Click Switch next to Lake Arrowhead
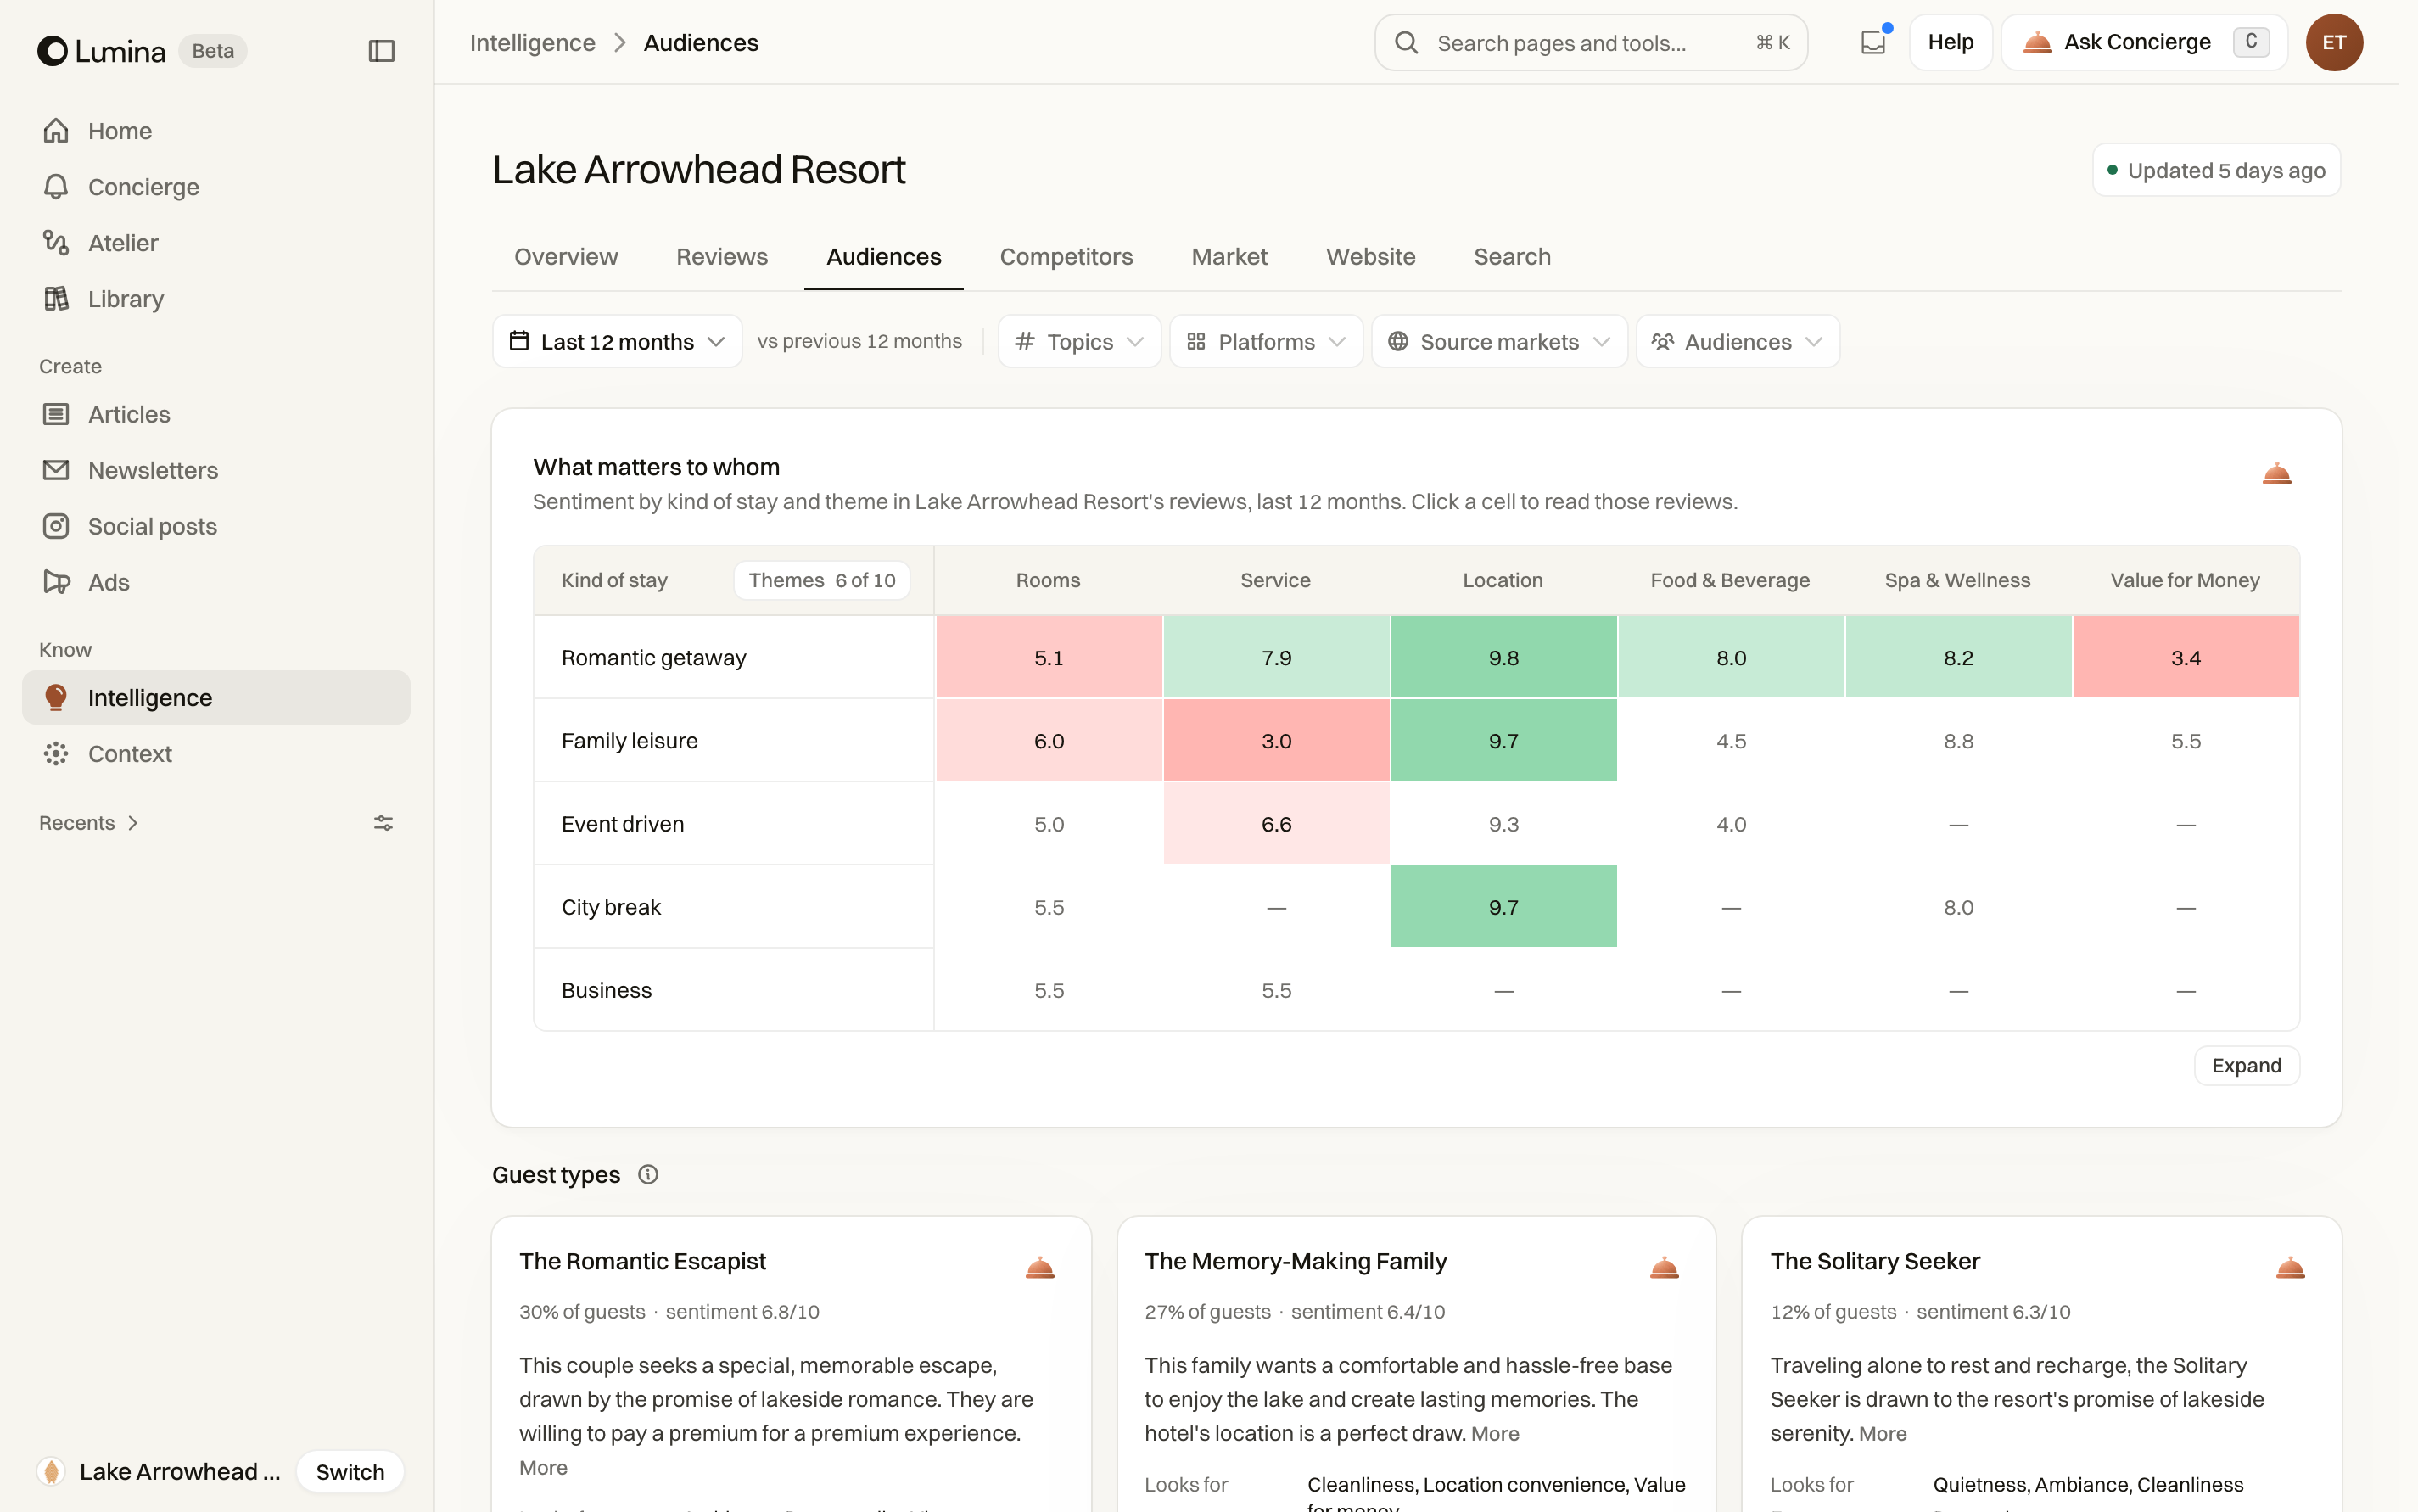 coord(350,1471)
